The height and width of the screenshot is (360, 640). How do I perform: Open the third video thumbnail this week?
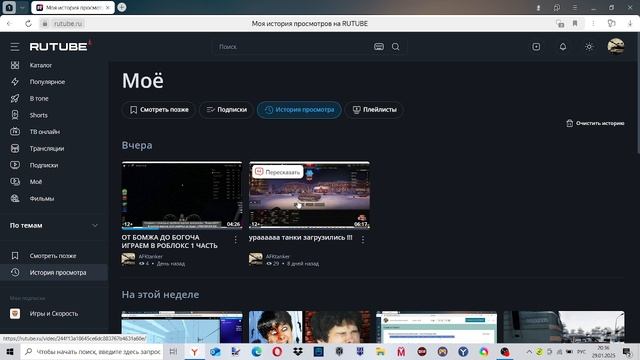pos(436,327)
